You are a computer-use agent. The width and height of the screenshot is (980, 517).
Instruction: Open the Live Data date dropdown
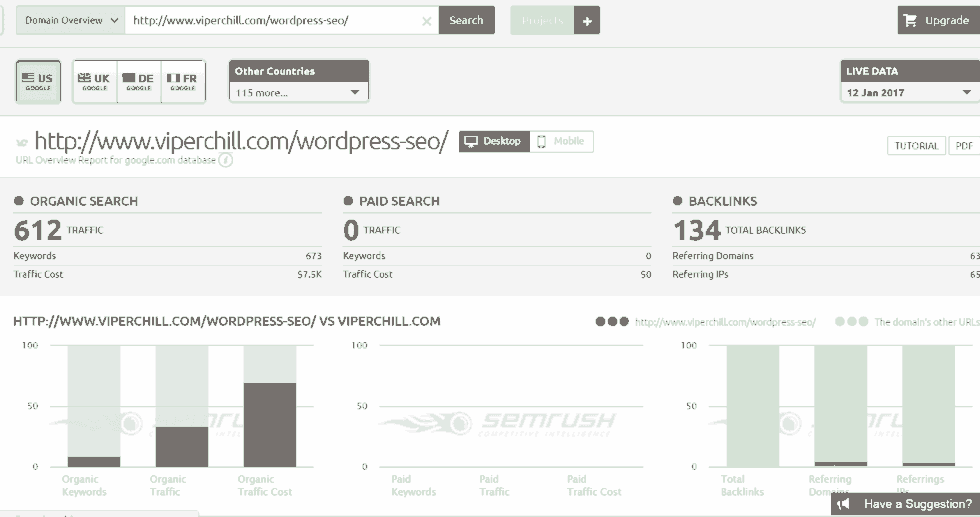910,93
